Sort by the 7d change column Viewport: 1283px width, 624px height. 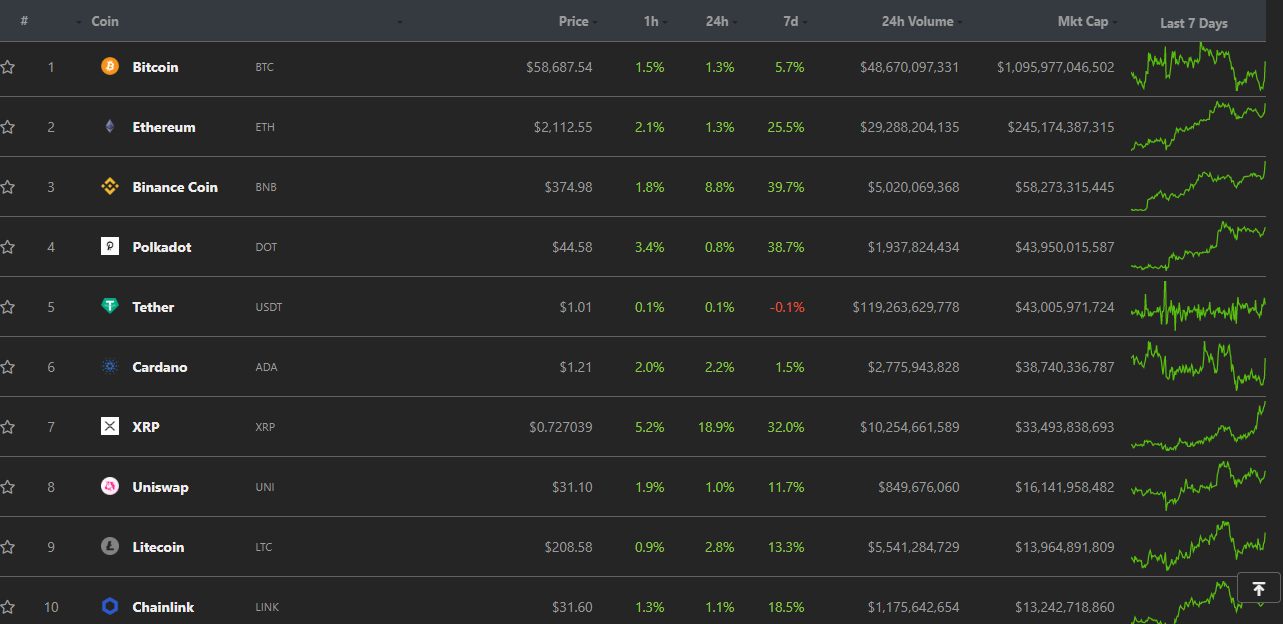790,21
